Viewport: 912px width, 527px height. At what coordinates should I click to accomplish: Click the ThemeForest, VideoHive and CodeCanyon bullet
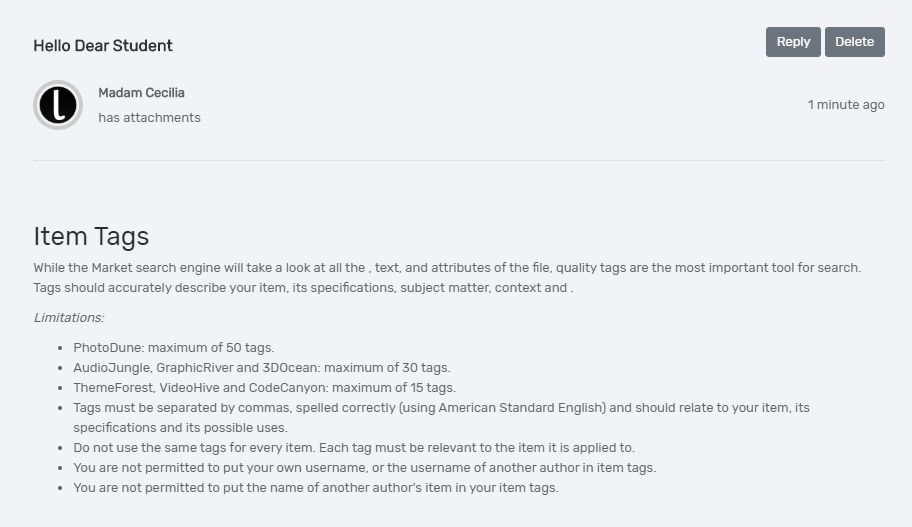click(x=264, y=388)
